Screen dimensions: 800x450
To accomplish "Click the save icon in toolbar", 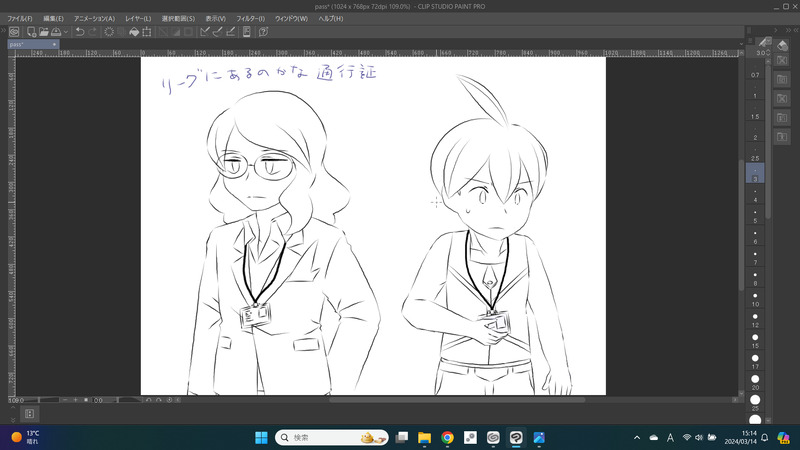I will point(56,32).
